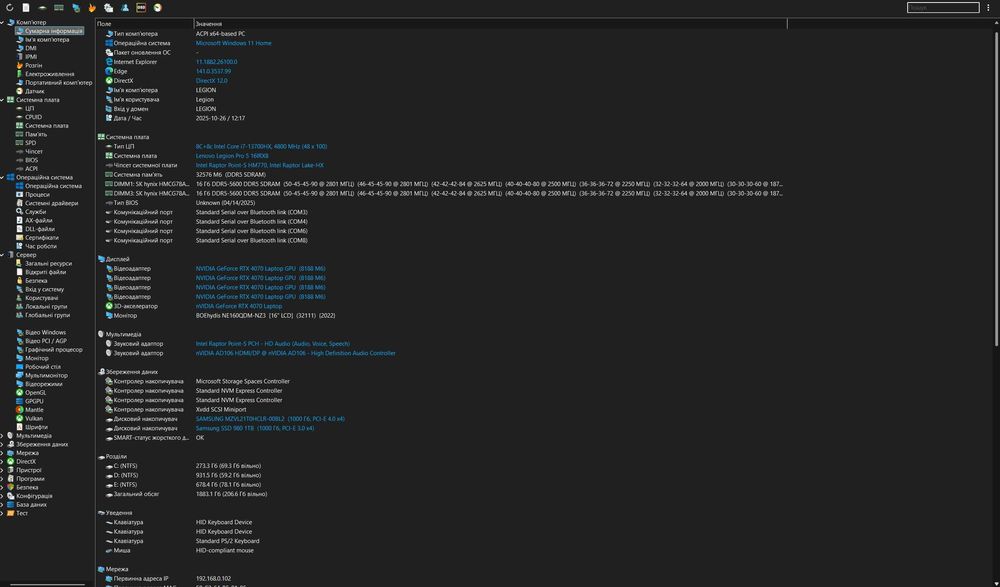Expand the Програми tree node
The image size is (1000, 587).
pyautogui.click(x=3, y=479)
